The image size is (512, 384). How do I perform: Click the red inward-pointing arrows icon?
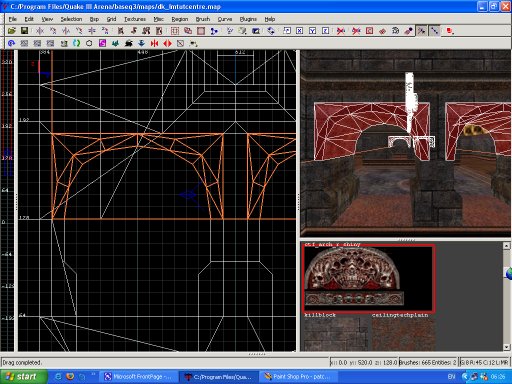click(x=154, y=43)
